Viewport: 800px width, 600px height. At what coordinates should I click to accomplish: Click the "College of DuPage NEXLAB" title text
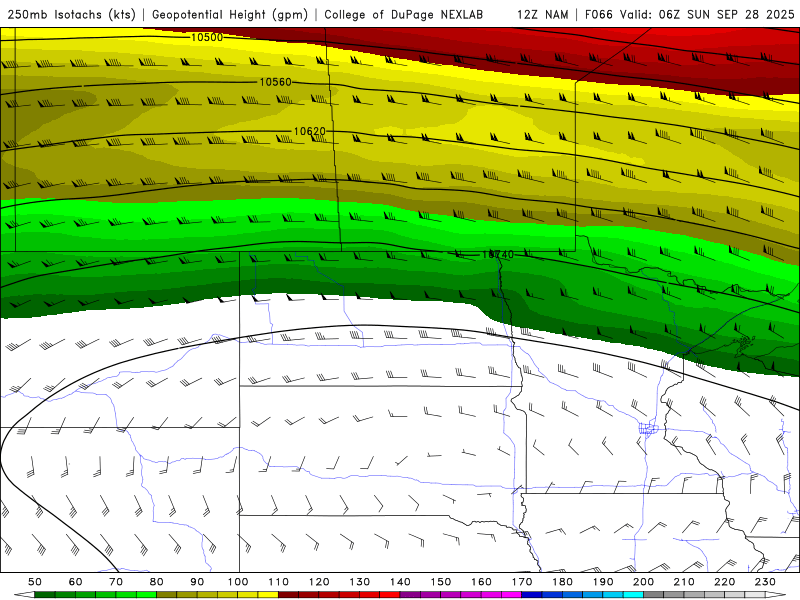(x=404, y=15)
